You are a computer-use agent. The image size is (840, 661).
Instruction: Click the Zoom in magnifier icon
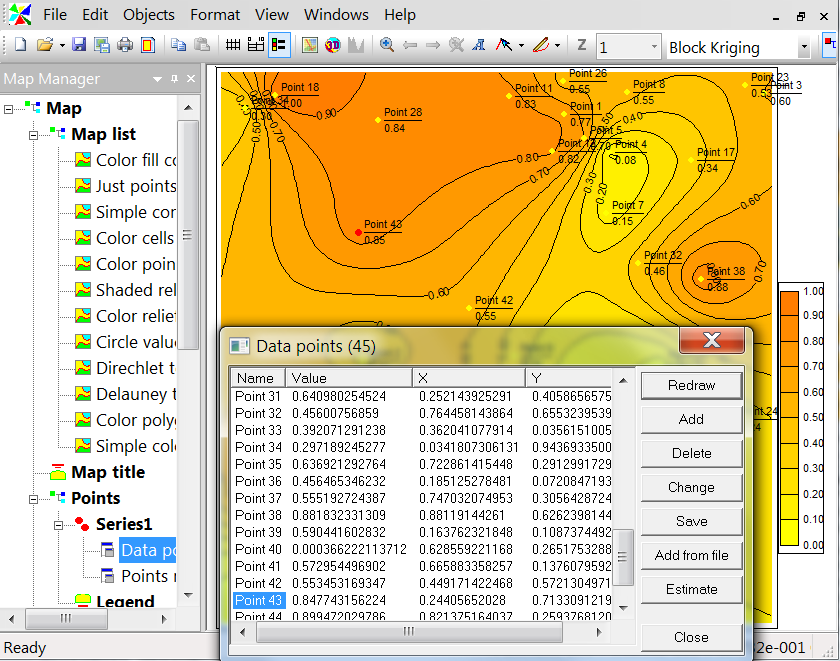(387, 45)
